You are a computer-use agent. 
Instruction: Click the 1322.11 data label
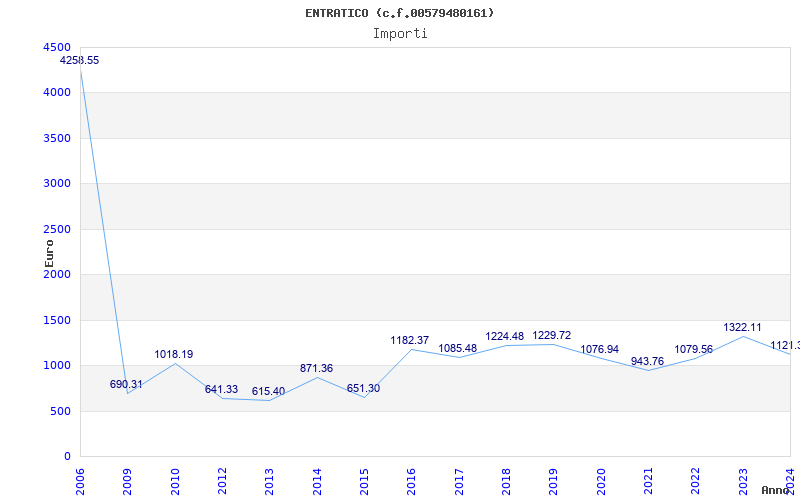742,328
